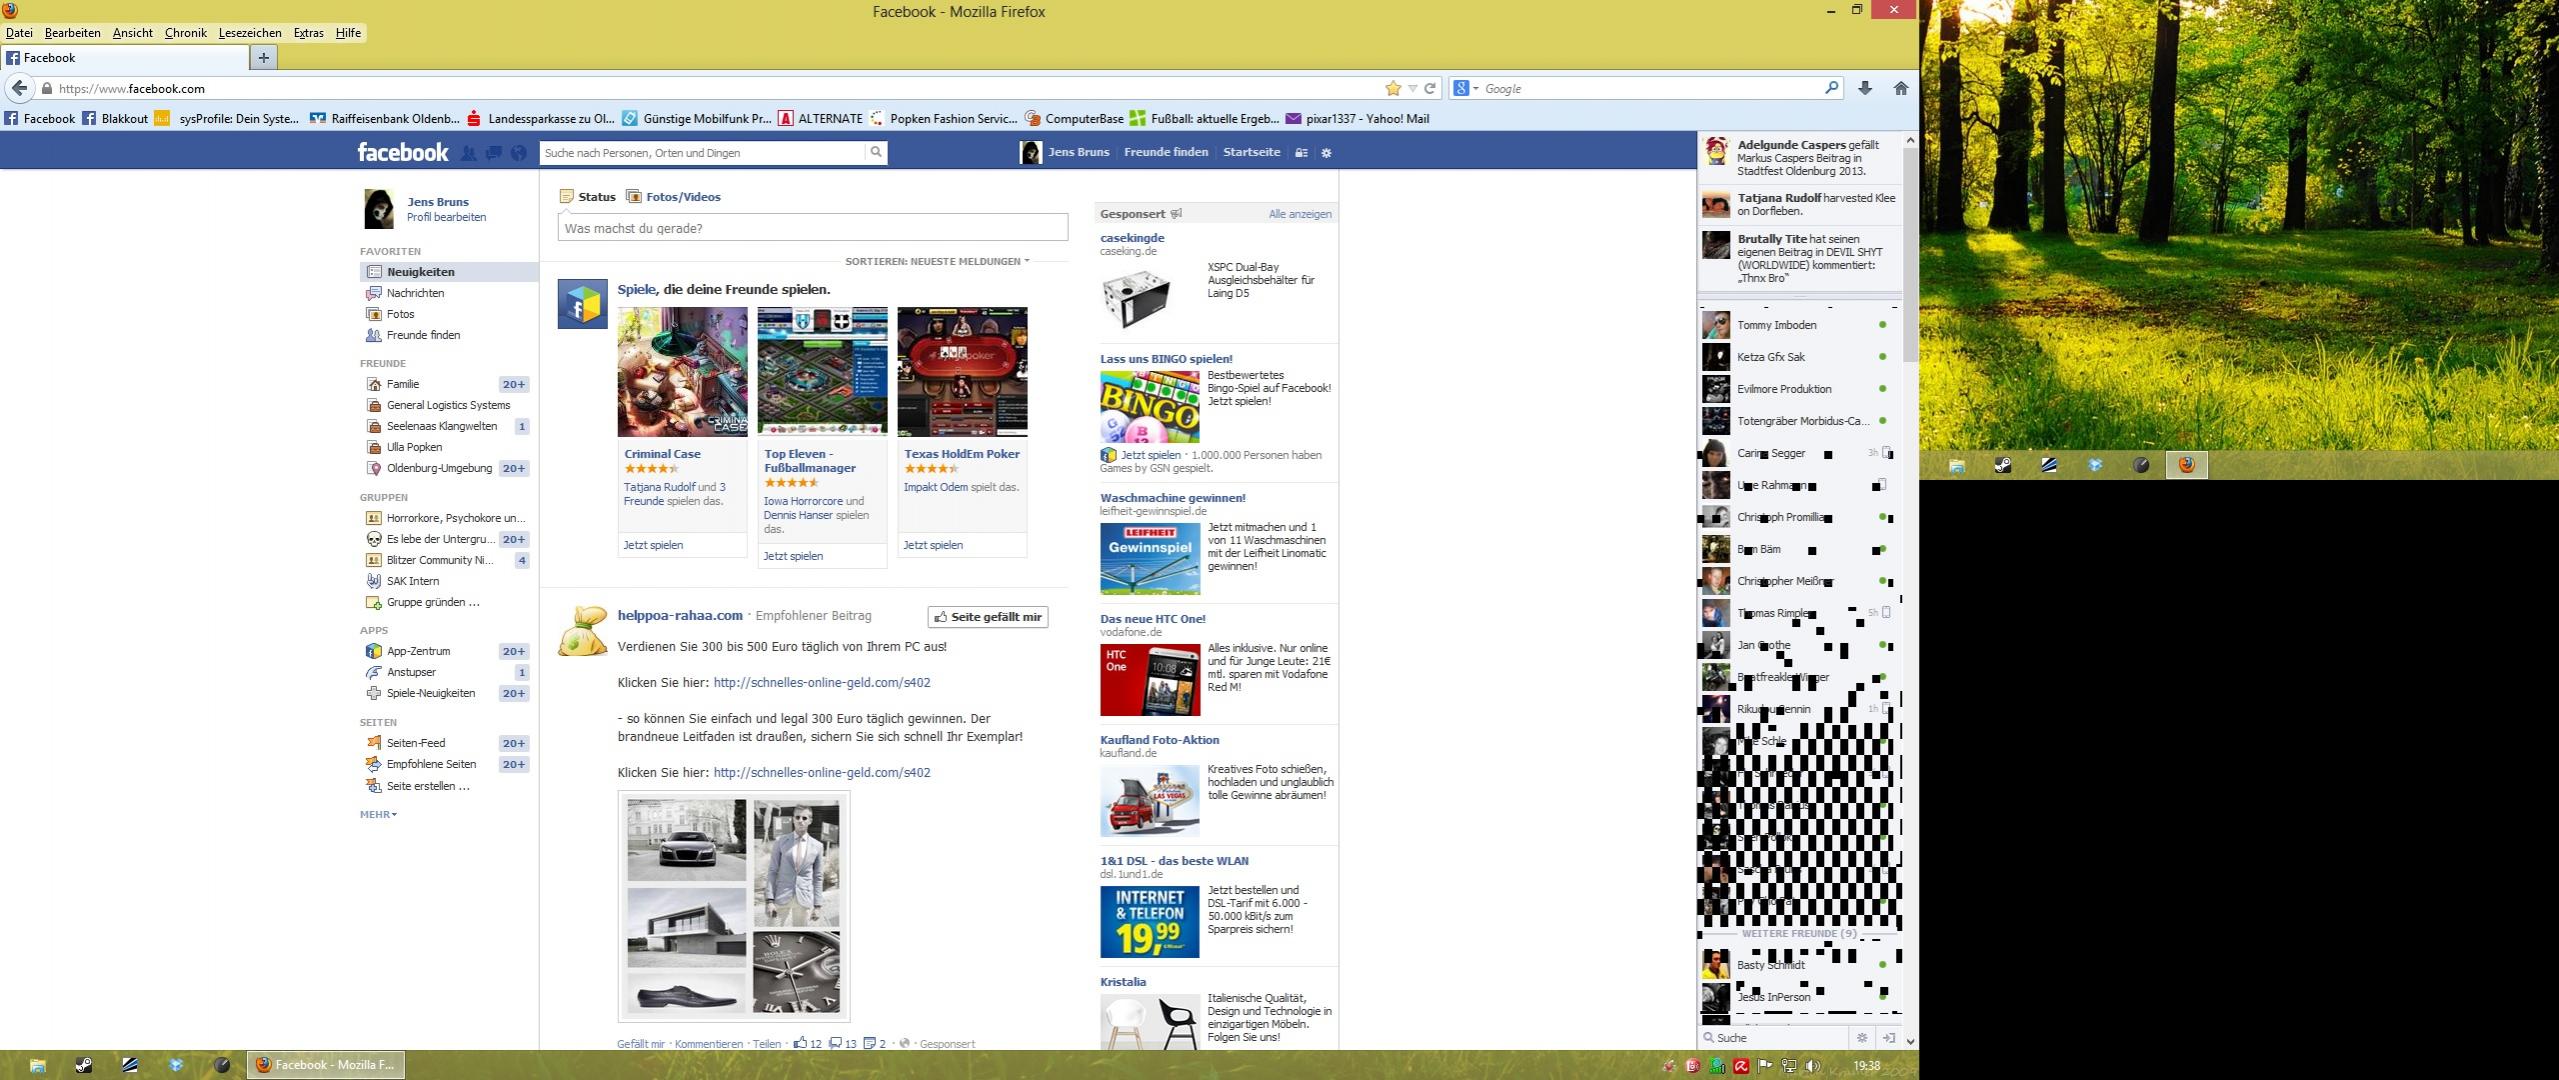
Task: Open chat sidebar options gear
Action: [1861, 1038]
